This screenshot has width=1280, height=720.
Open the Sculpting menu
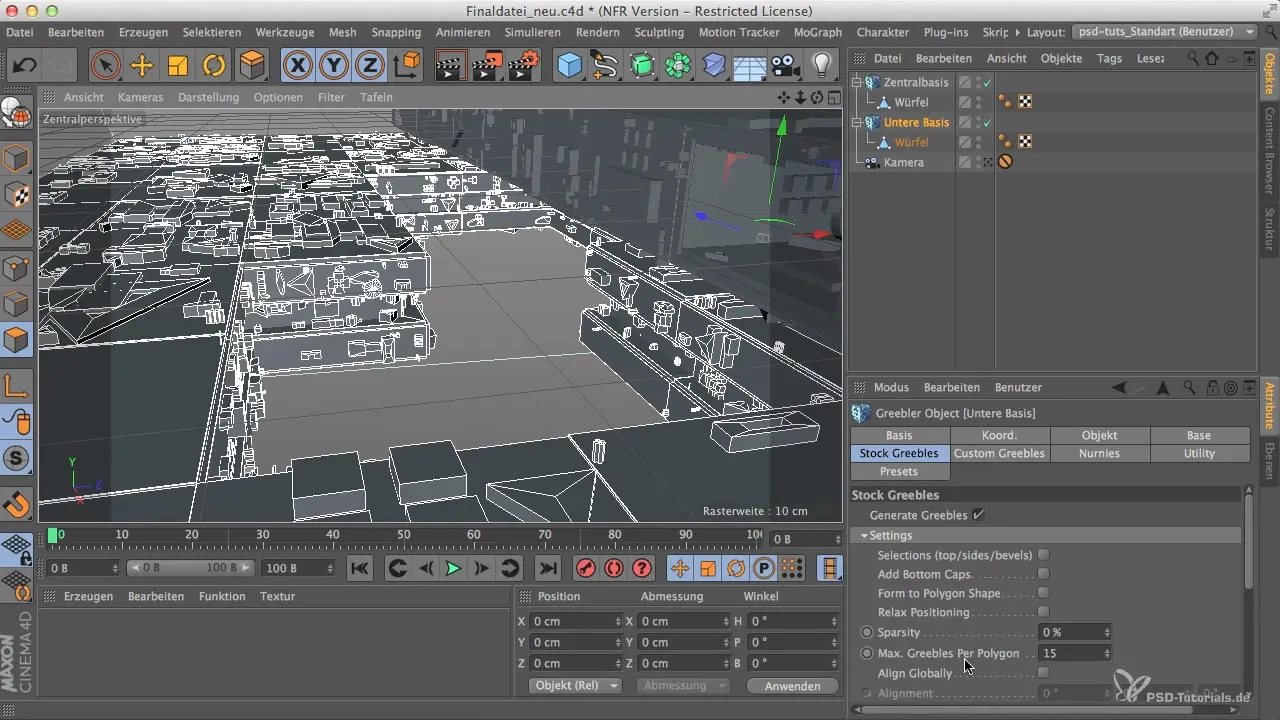(x=659, y=32)
